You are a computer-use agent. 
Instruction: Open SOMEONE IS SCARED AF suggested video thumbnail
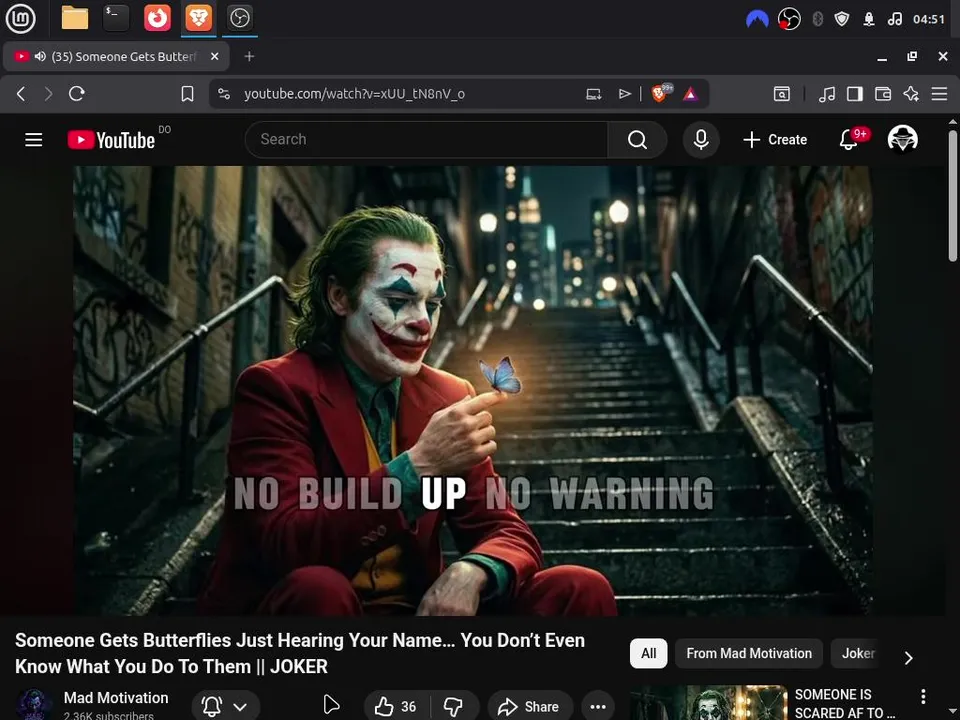708,703
